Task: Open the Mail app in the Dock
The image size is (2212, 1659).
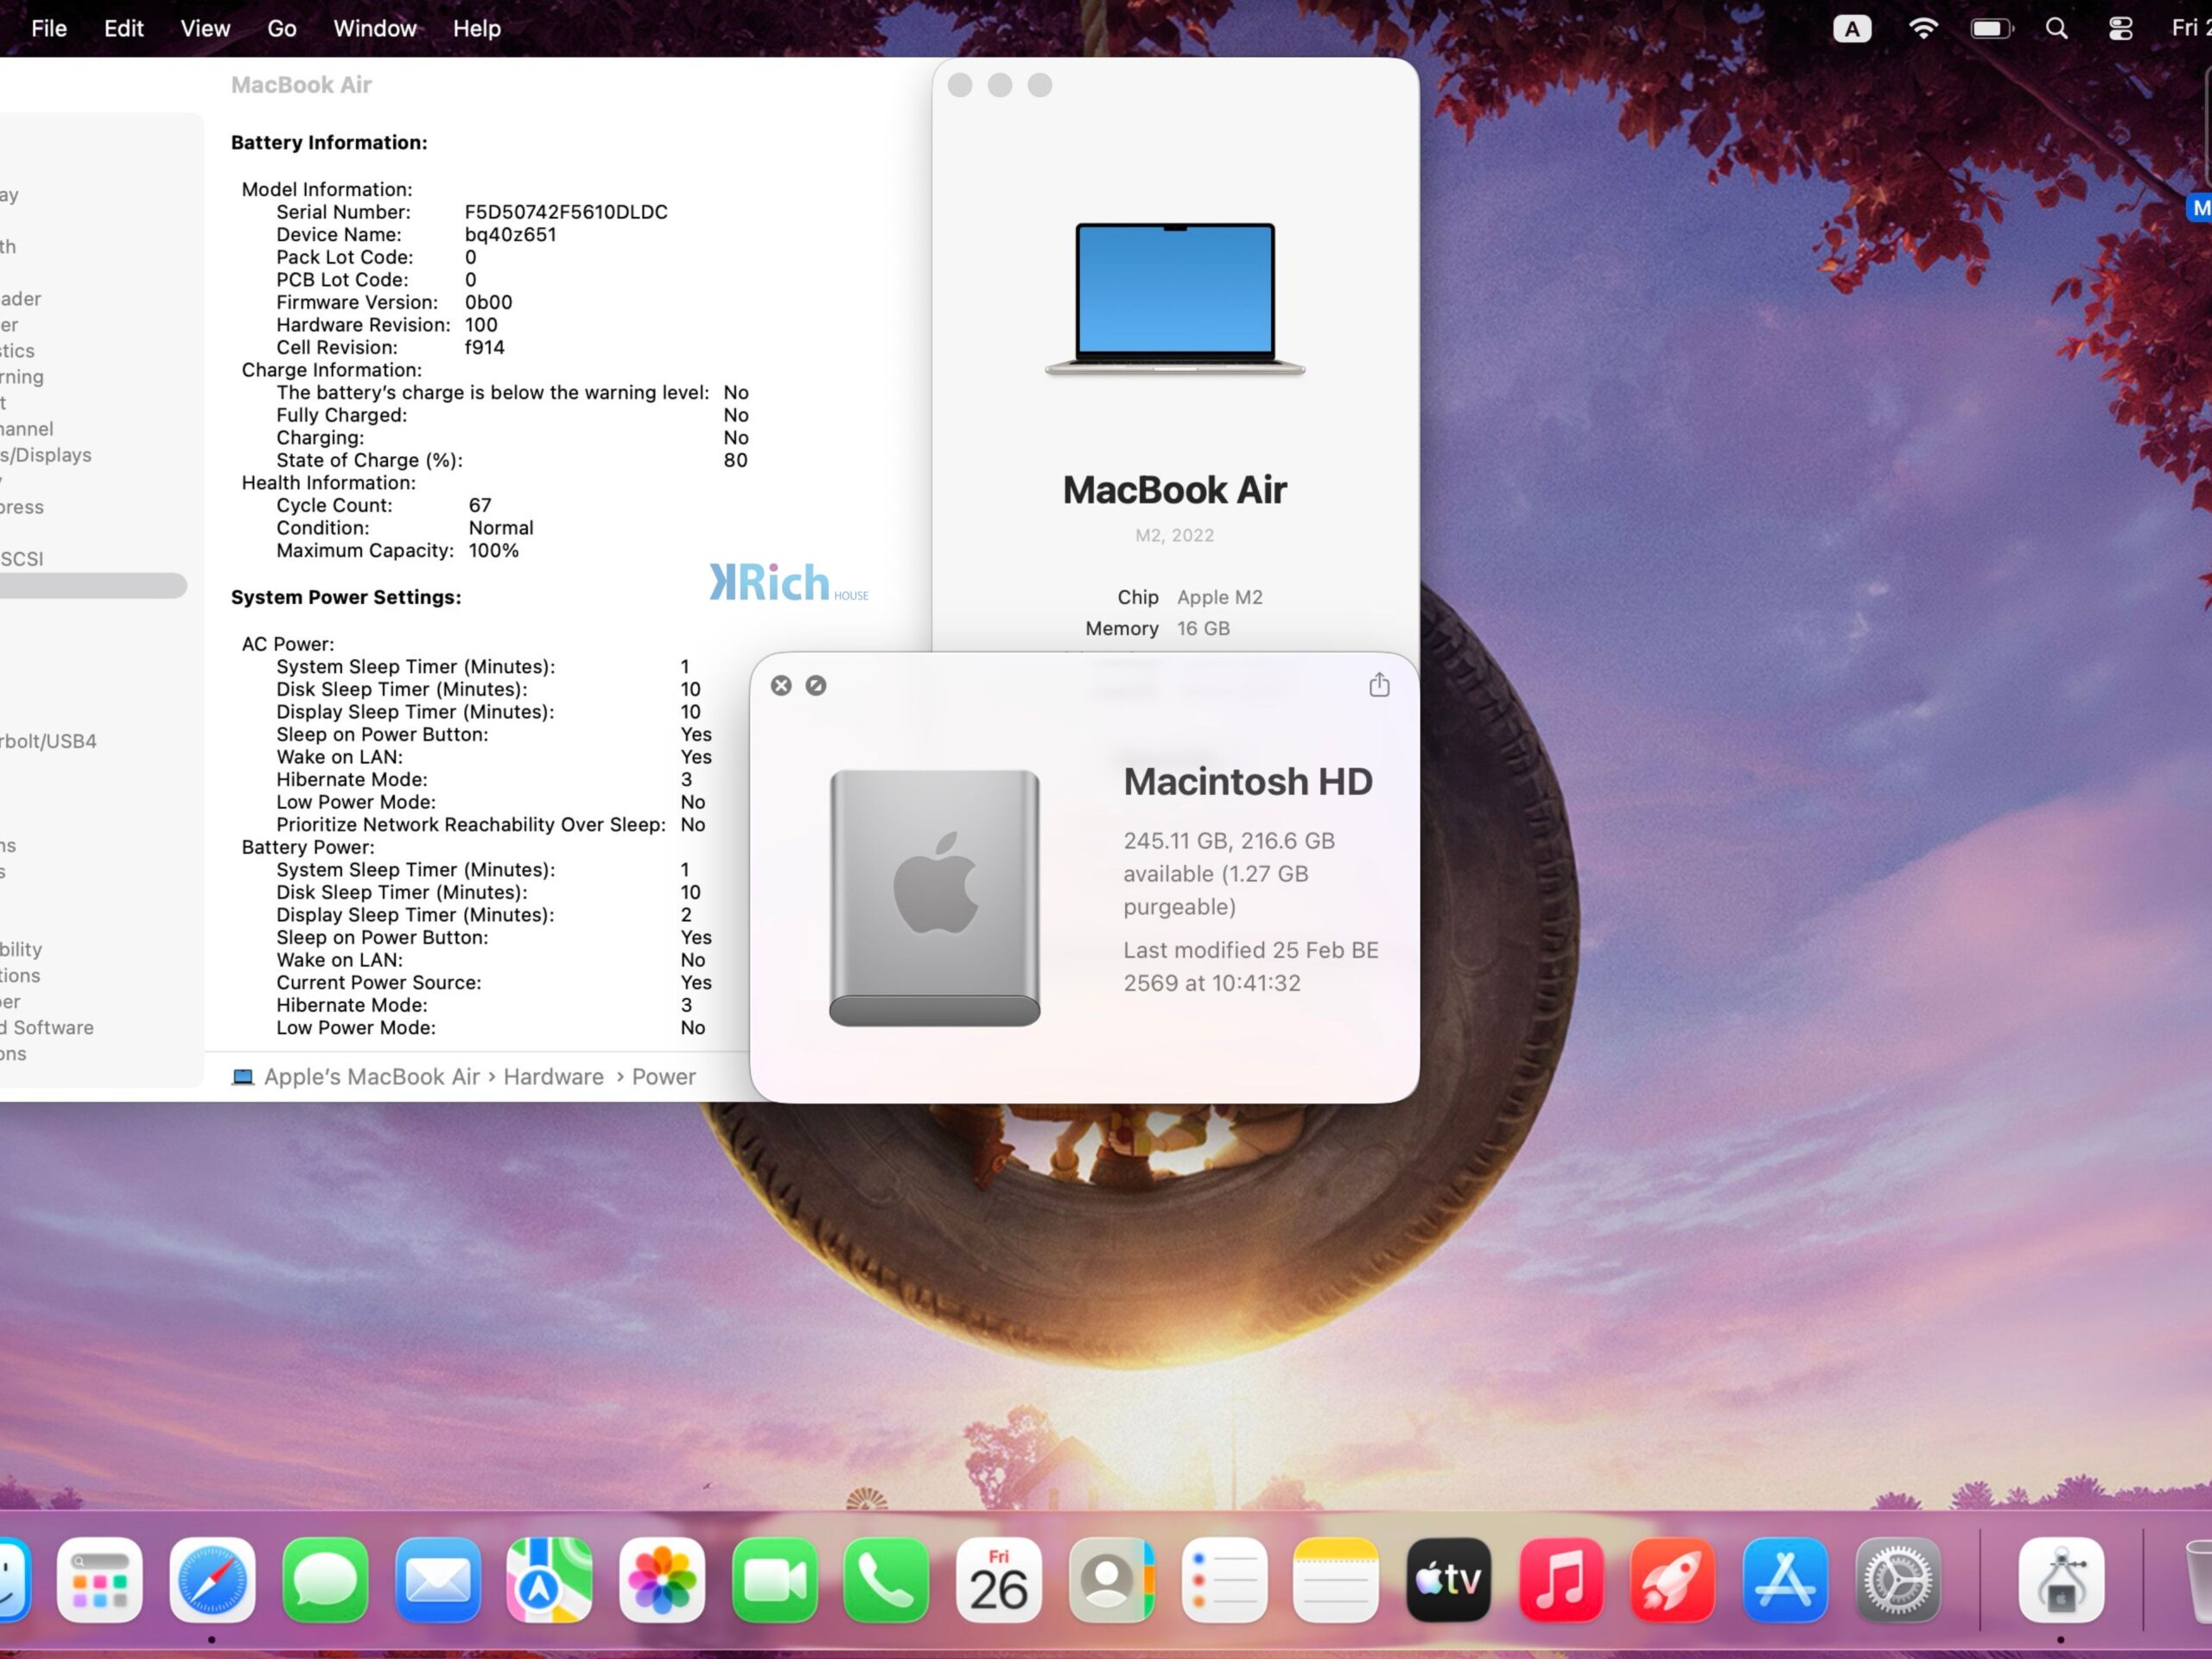Action: pyautogui.click(x=437, y=1580)
